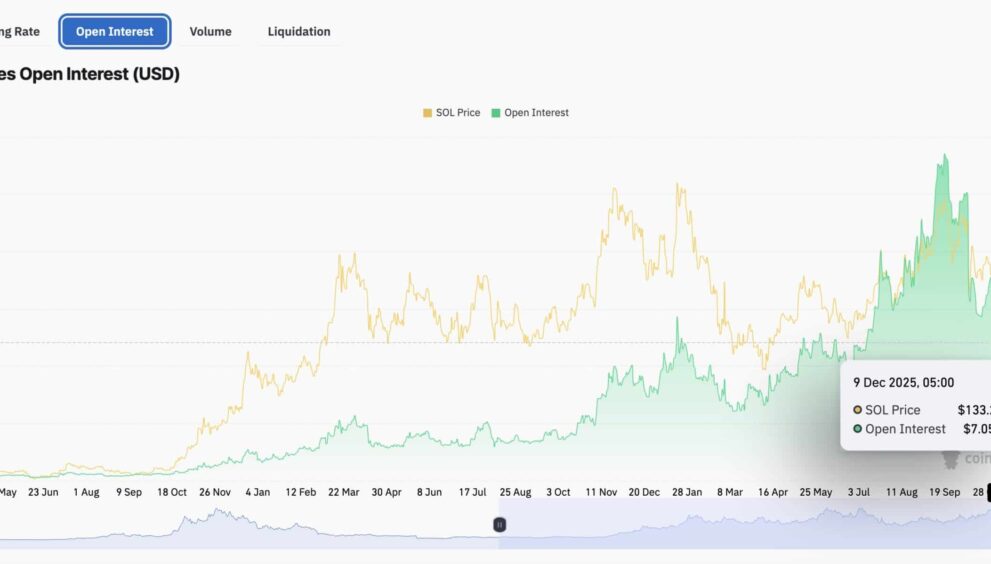Select the Open Interest tab
Screen dimensions: 991x564
click(115, 31)
